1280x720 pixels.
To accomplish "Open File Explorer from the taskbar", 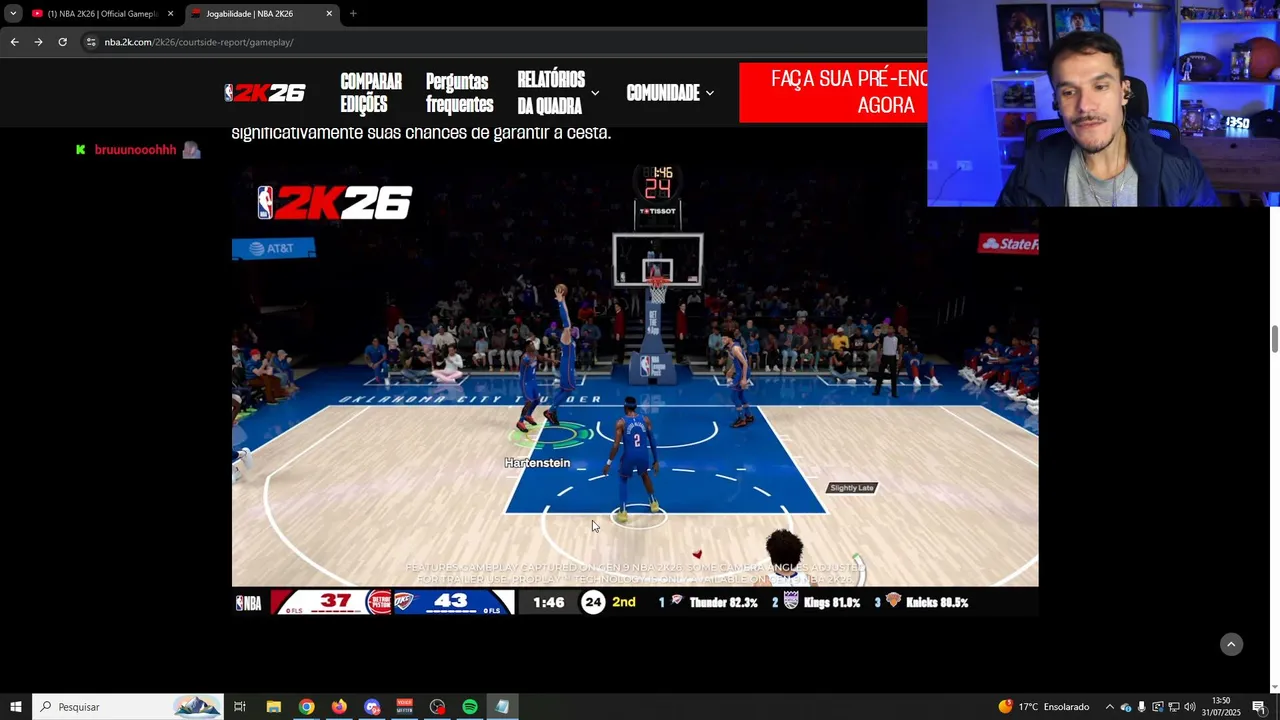I will coord(273,707).
